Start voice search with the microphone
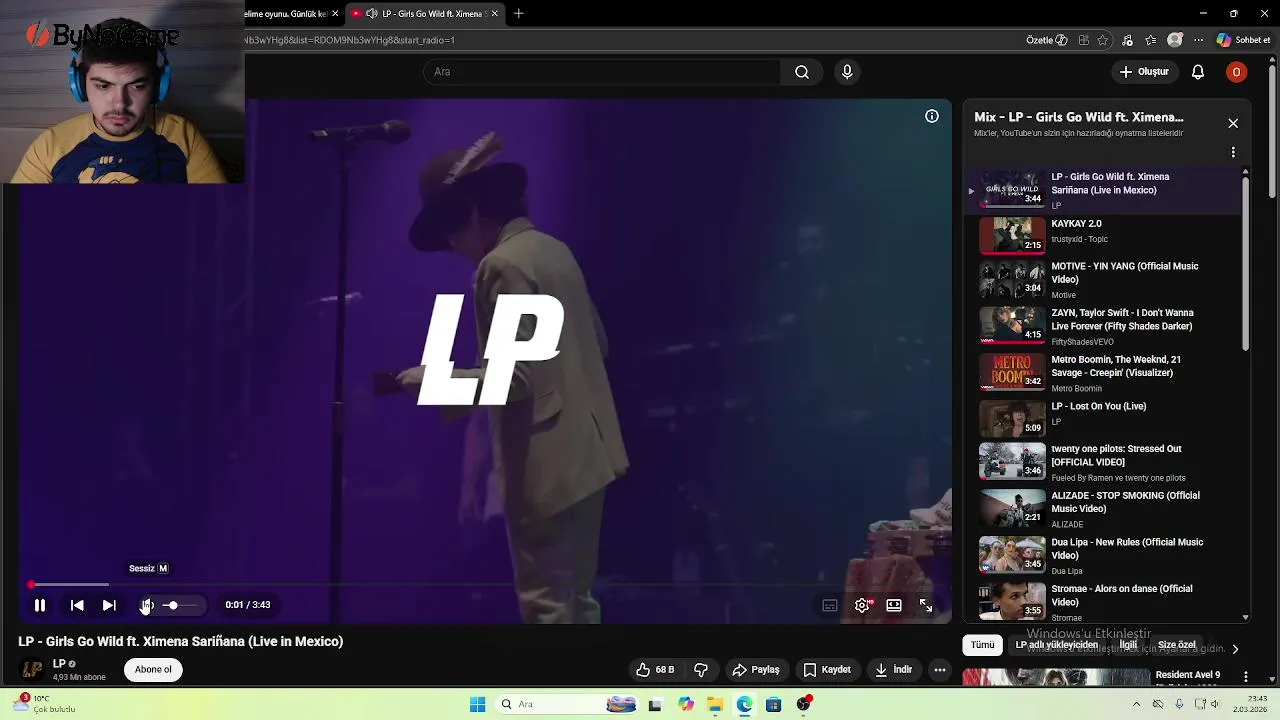1280x720 pixels. click(847, 72)
